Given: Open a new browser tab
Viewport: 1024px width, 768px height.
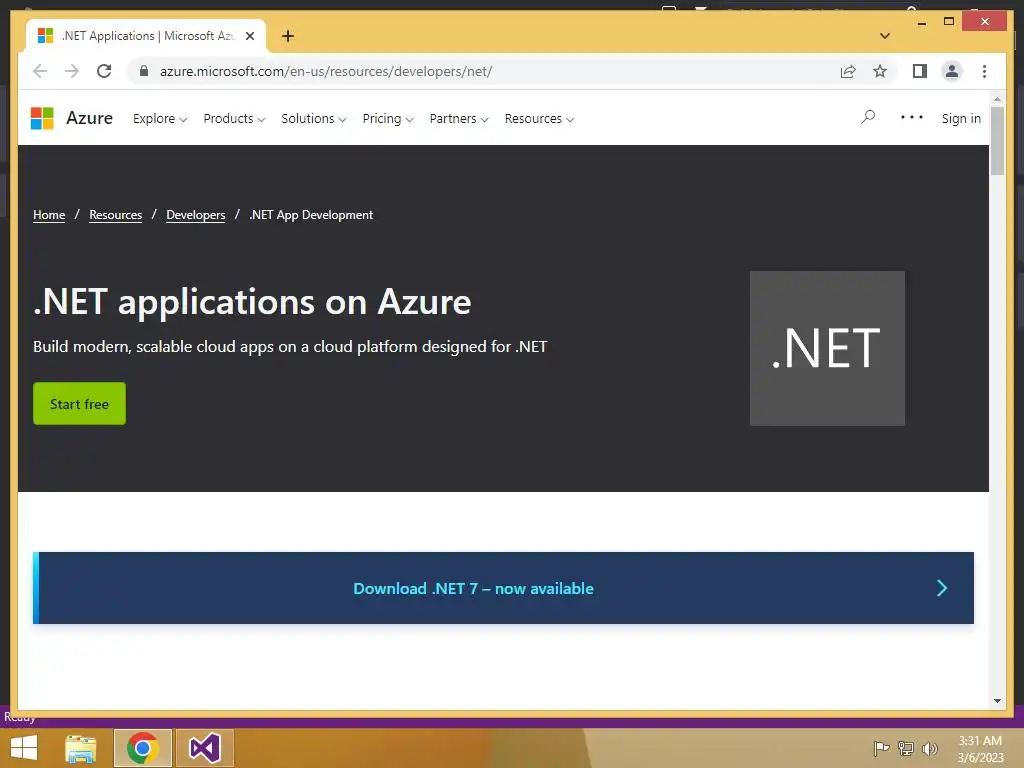Looking at the screenshot, I should click(x=288, y=36).
